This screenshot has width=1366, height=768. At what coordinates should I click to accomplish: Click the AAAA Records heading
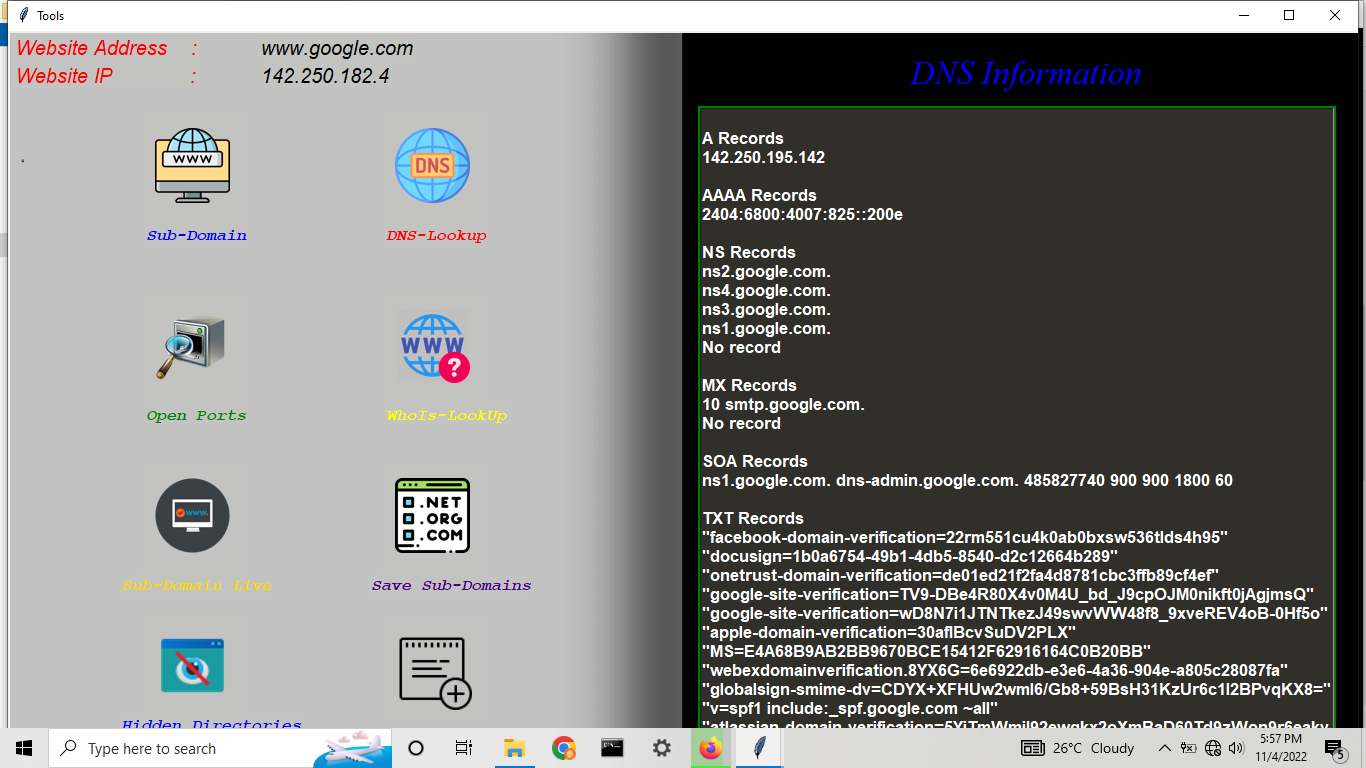[x=760, y=195]
